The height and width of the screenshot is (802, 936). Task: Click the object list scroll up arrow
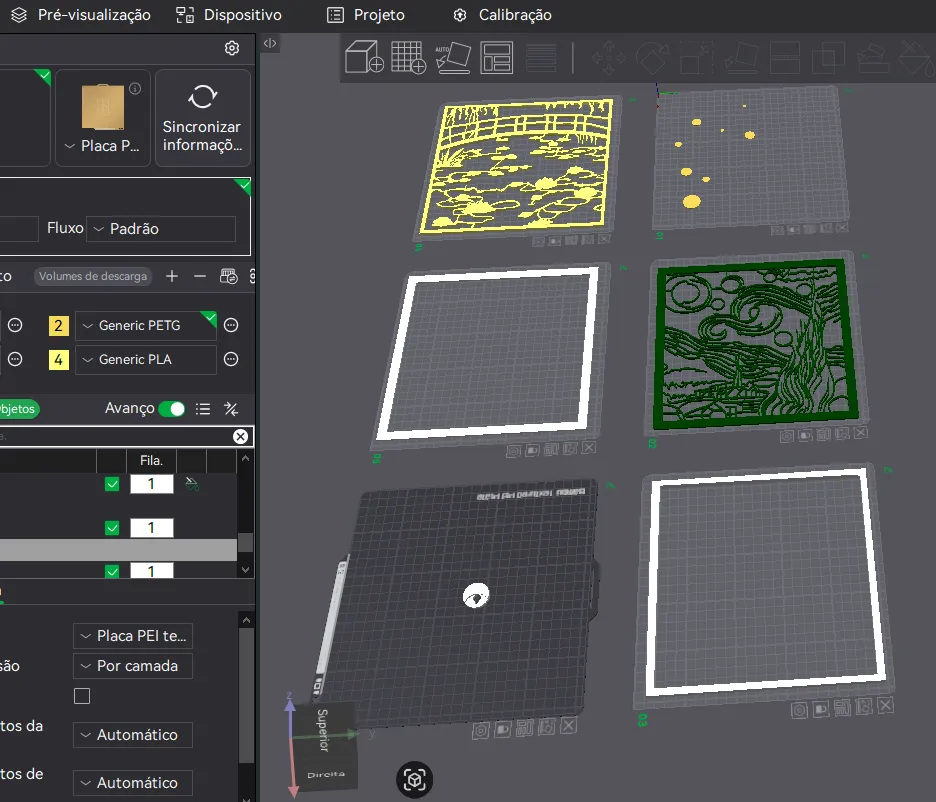click(245, 458)
